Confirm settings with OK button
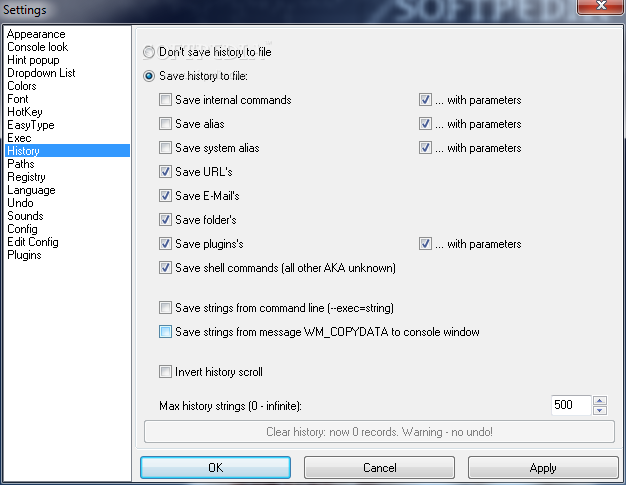 (x=215, y=467)
